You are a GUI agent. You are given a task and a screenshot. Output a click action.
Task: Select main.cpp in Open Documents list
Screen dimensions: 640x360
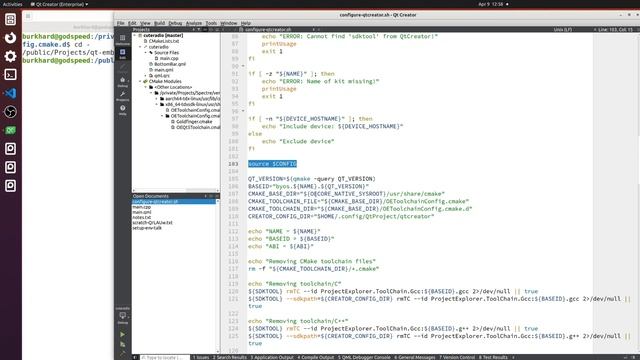coord(142,207)
